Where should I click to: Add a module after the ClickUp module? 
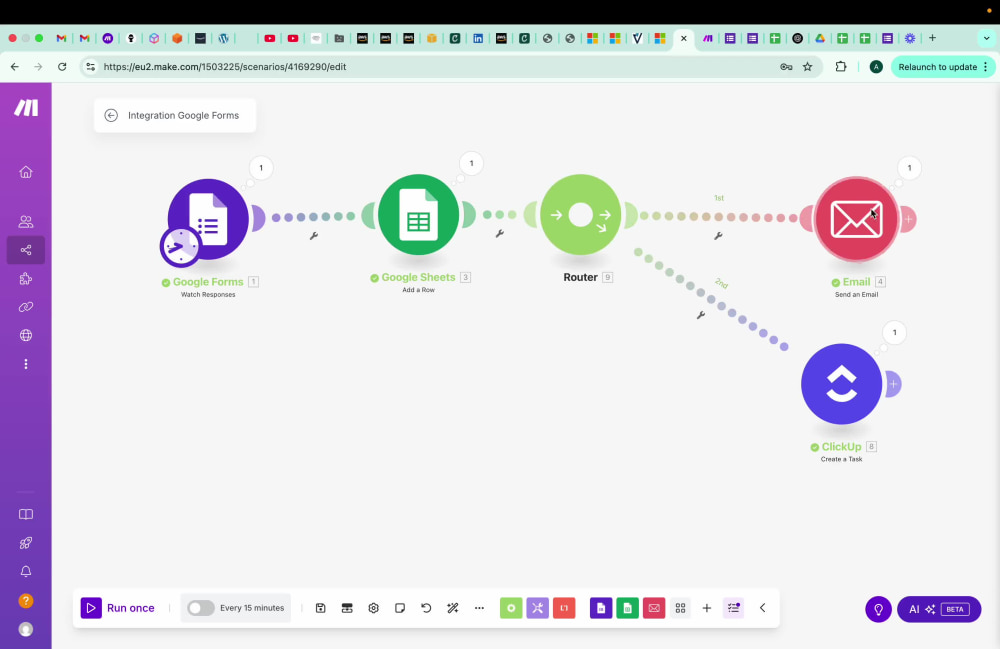[893, 384]
